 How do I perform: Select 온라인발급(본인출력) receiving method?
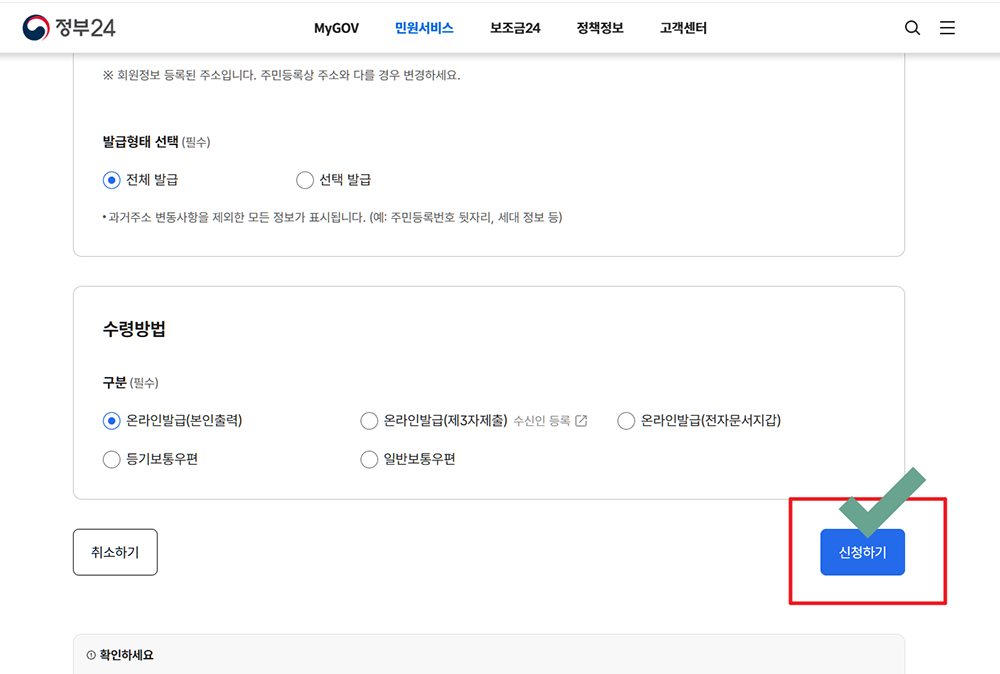[112, 420]
